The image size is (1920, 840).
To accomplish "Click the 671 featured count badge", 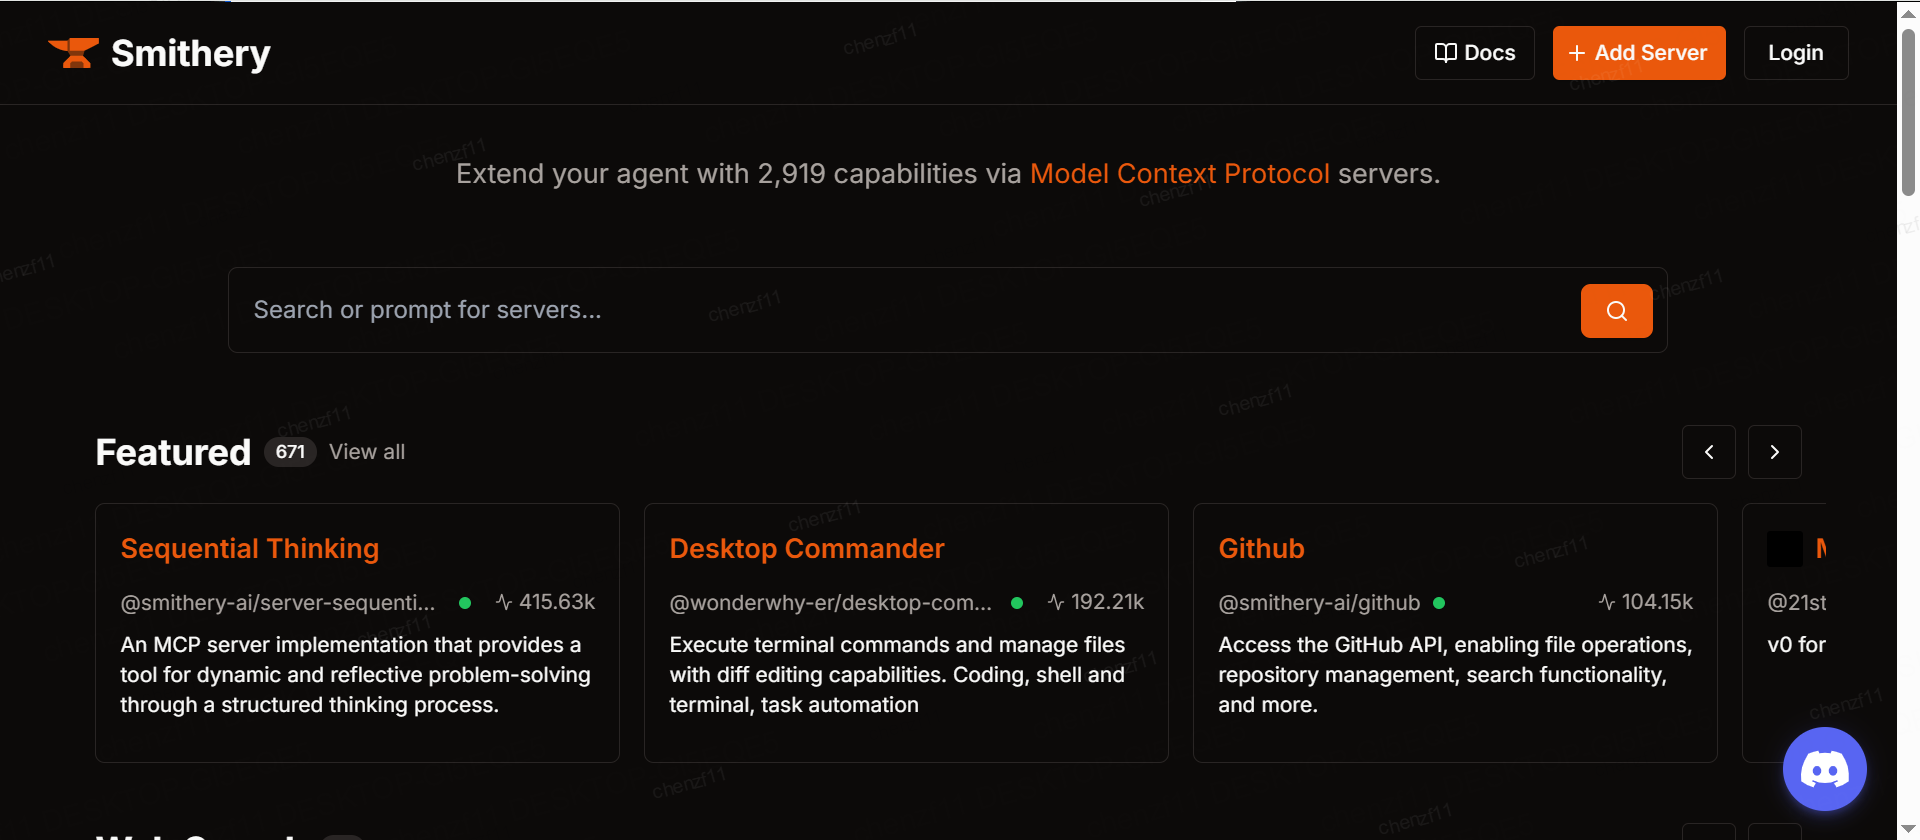I will coord(290,452).
